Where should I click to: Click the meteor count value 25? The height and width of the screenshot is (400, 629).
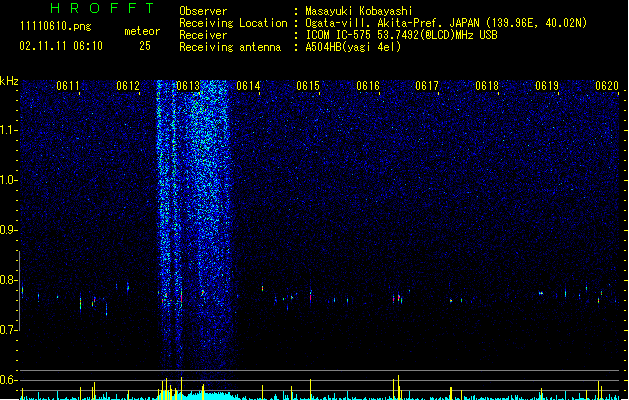click(145, 46)
